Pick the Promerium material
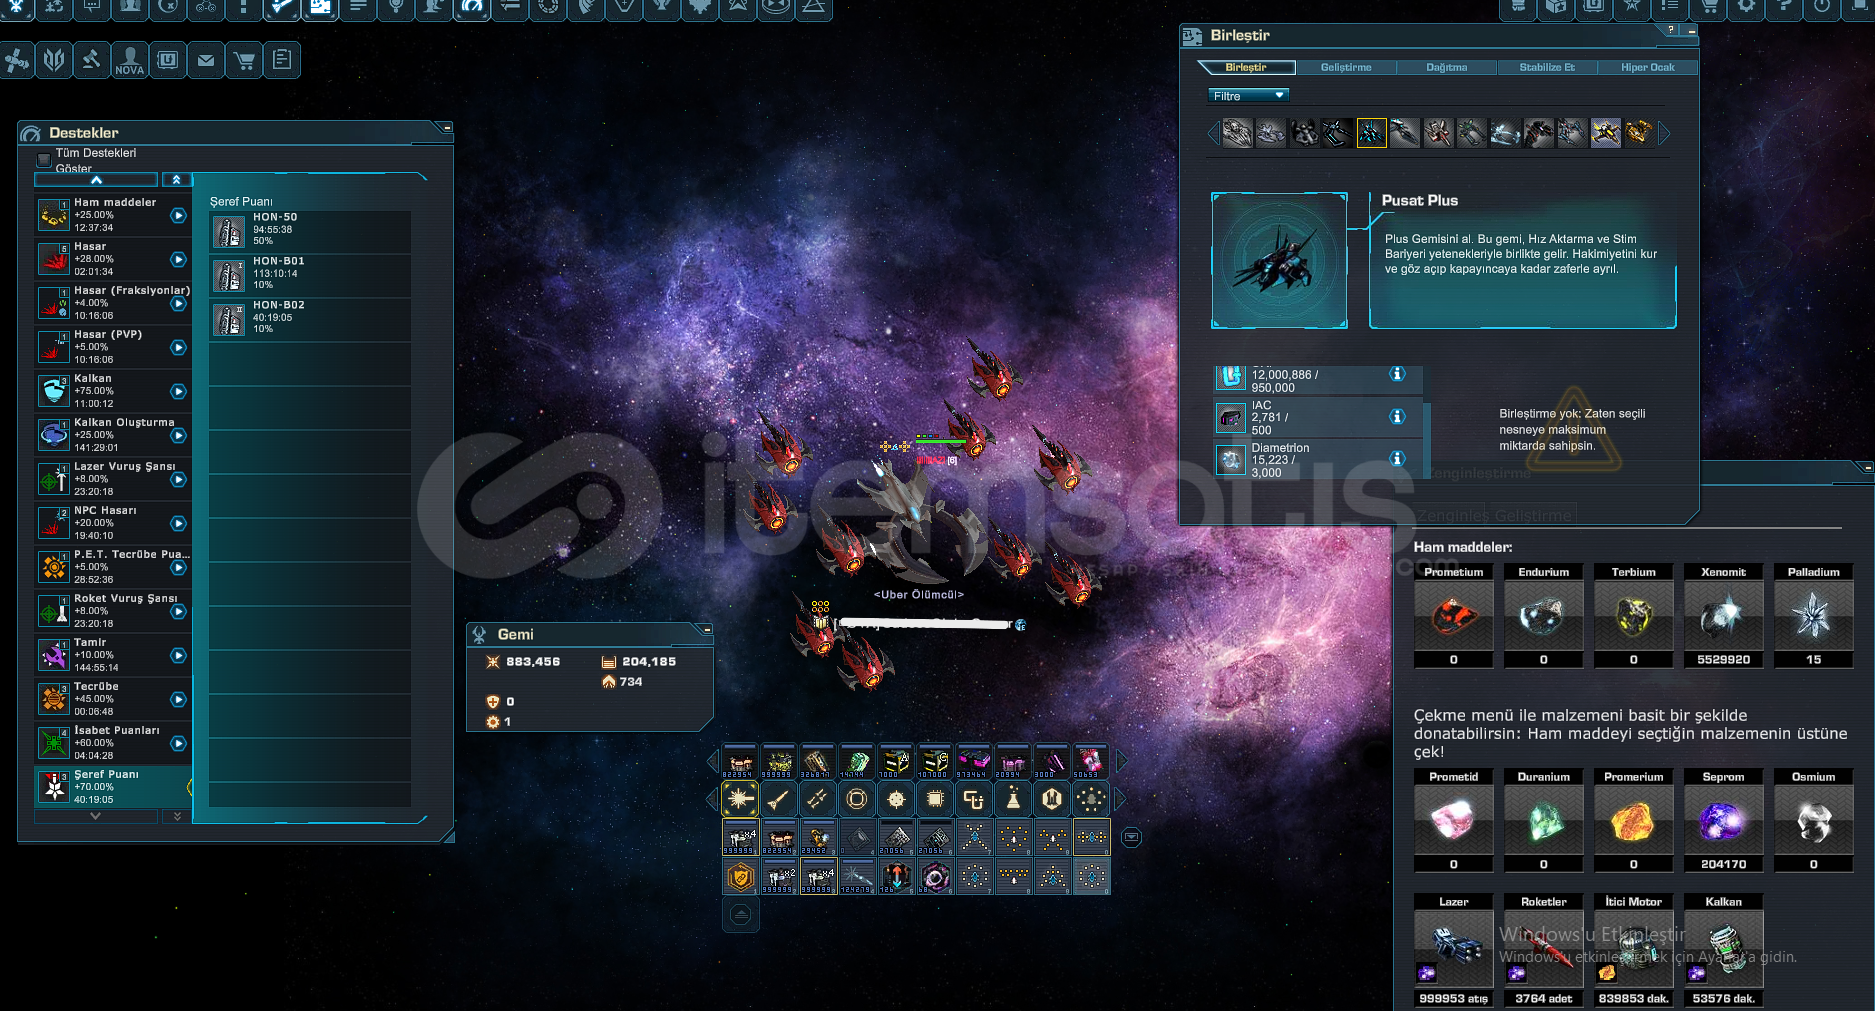 [1633, 821]
